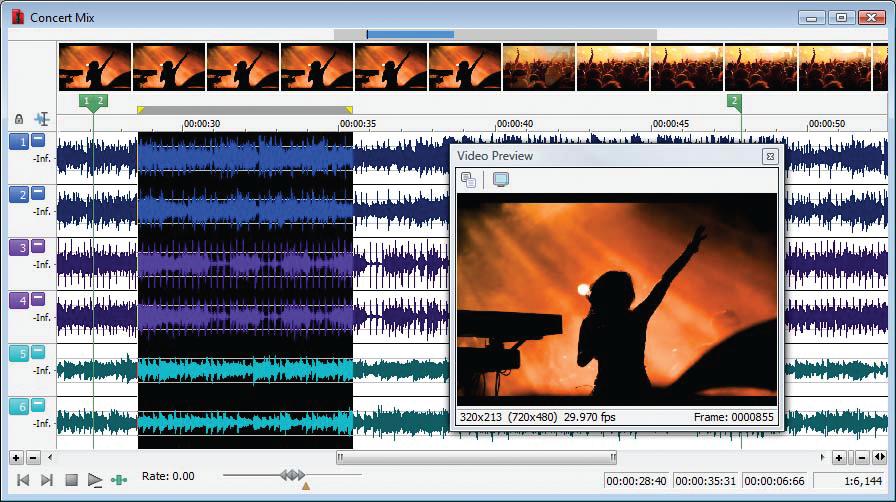Viewport: 896px width, 502px height.
Task: Click the left yellow loop region marker
Action: point(141,109)
